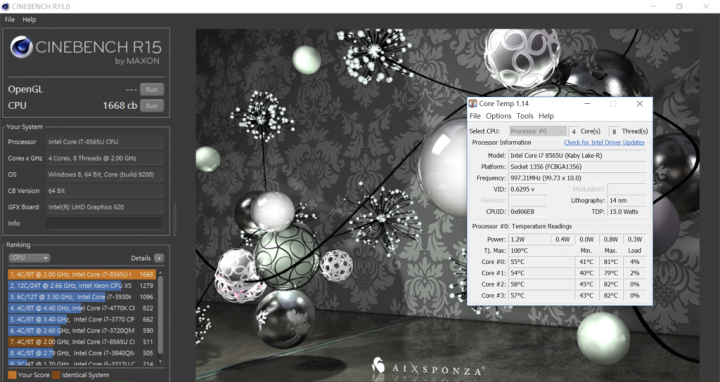Viewport: 720px width, 382px height.
Task: Click the Processor field Intel Core i7-8565U CPU
Action: (x=105, y=142)
